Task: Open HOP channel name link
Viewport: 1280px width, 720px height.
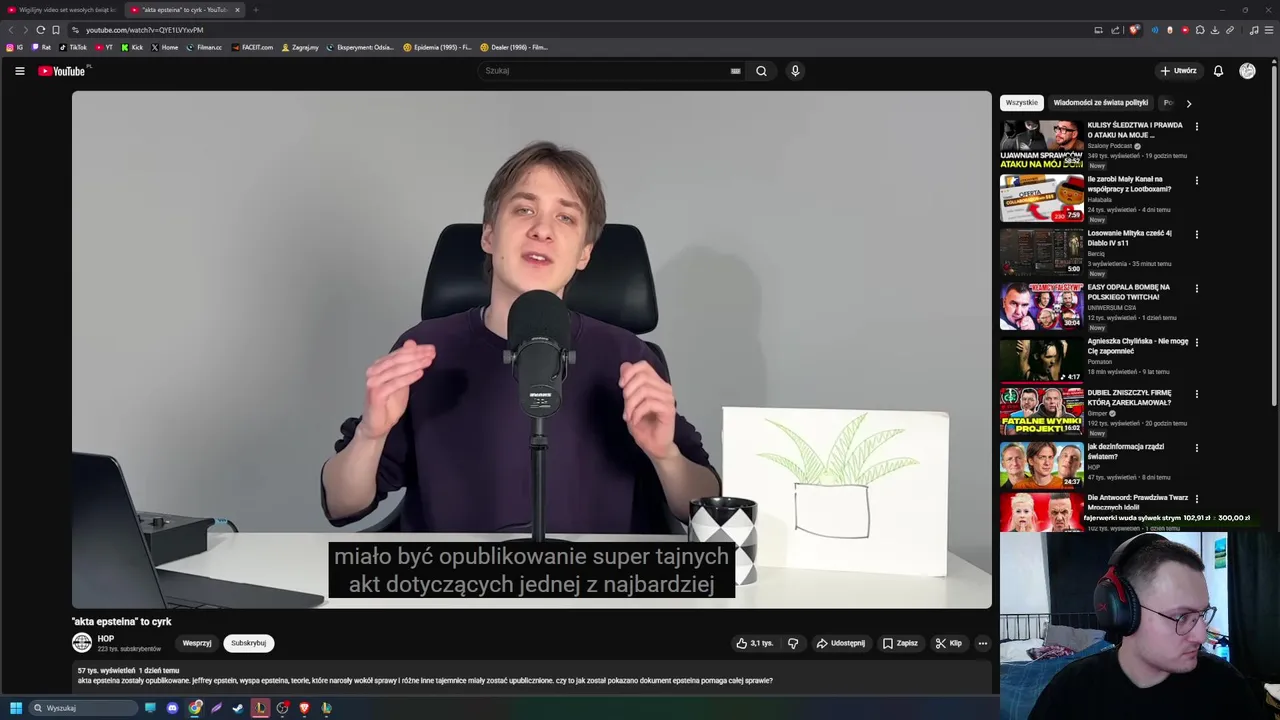Action: (x=106, y=639)
